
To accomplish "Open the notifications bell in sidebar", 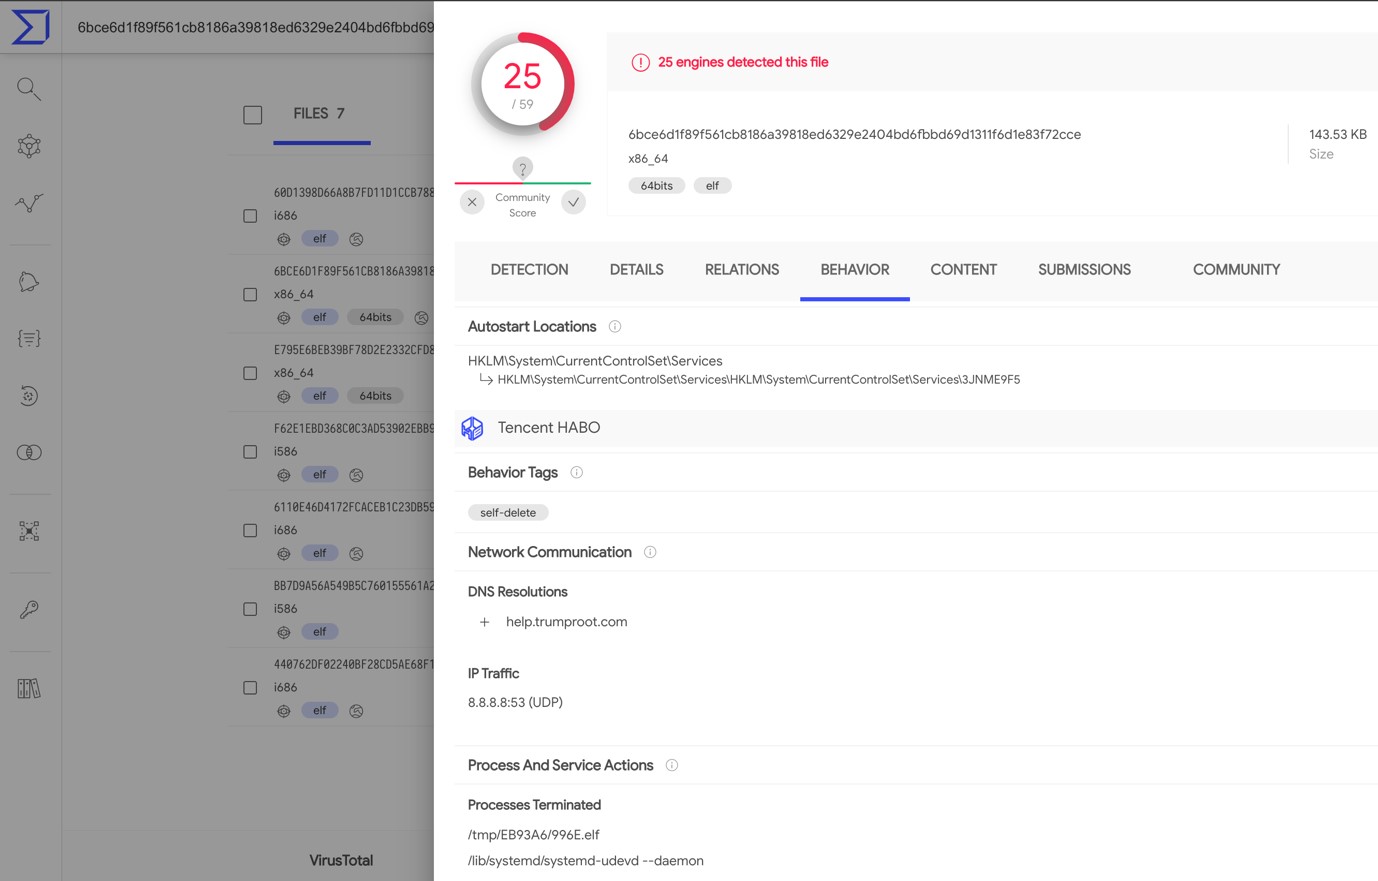I will (29, 282).
